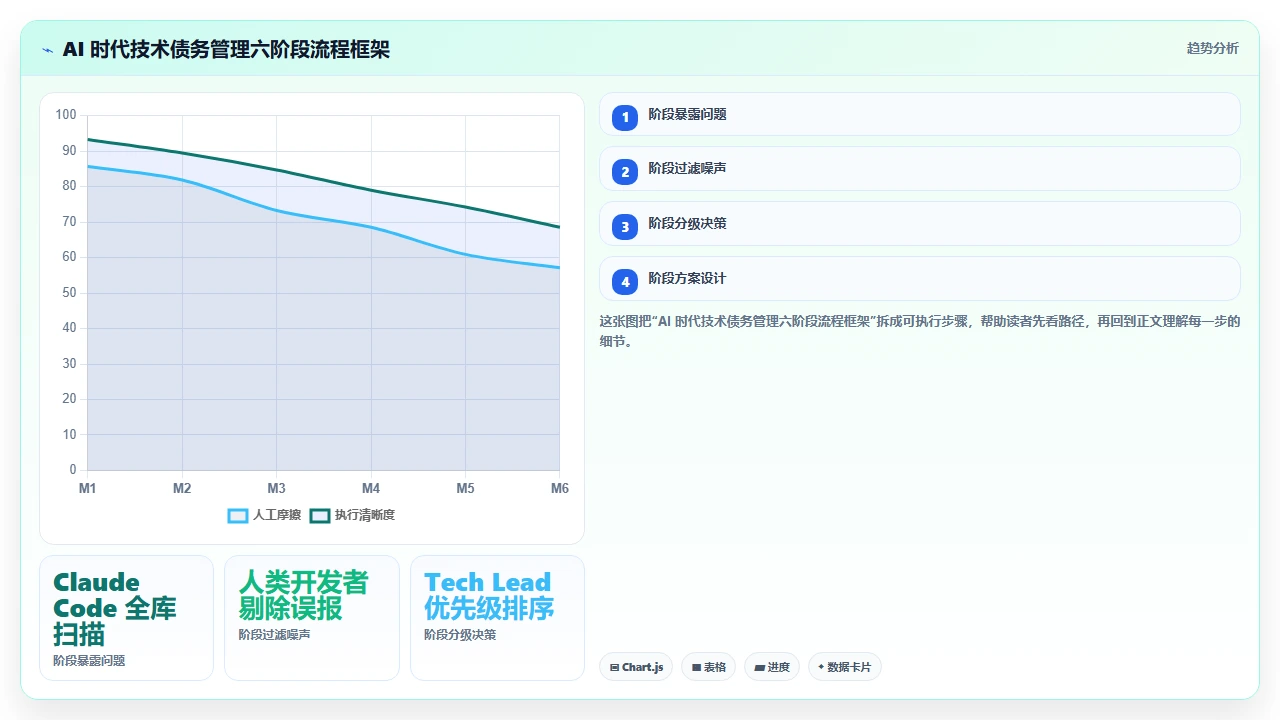Image resolution: width=1280 pixels, height=720 pixels.
Task: Click the 执行清晰度 legend label
Action: [x=365, y=515]
